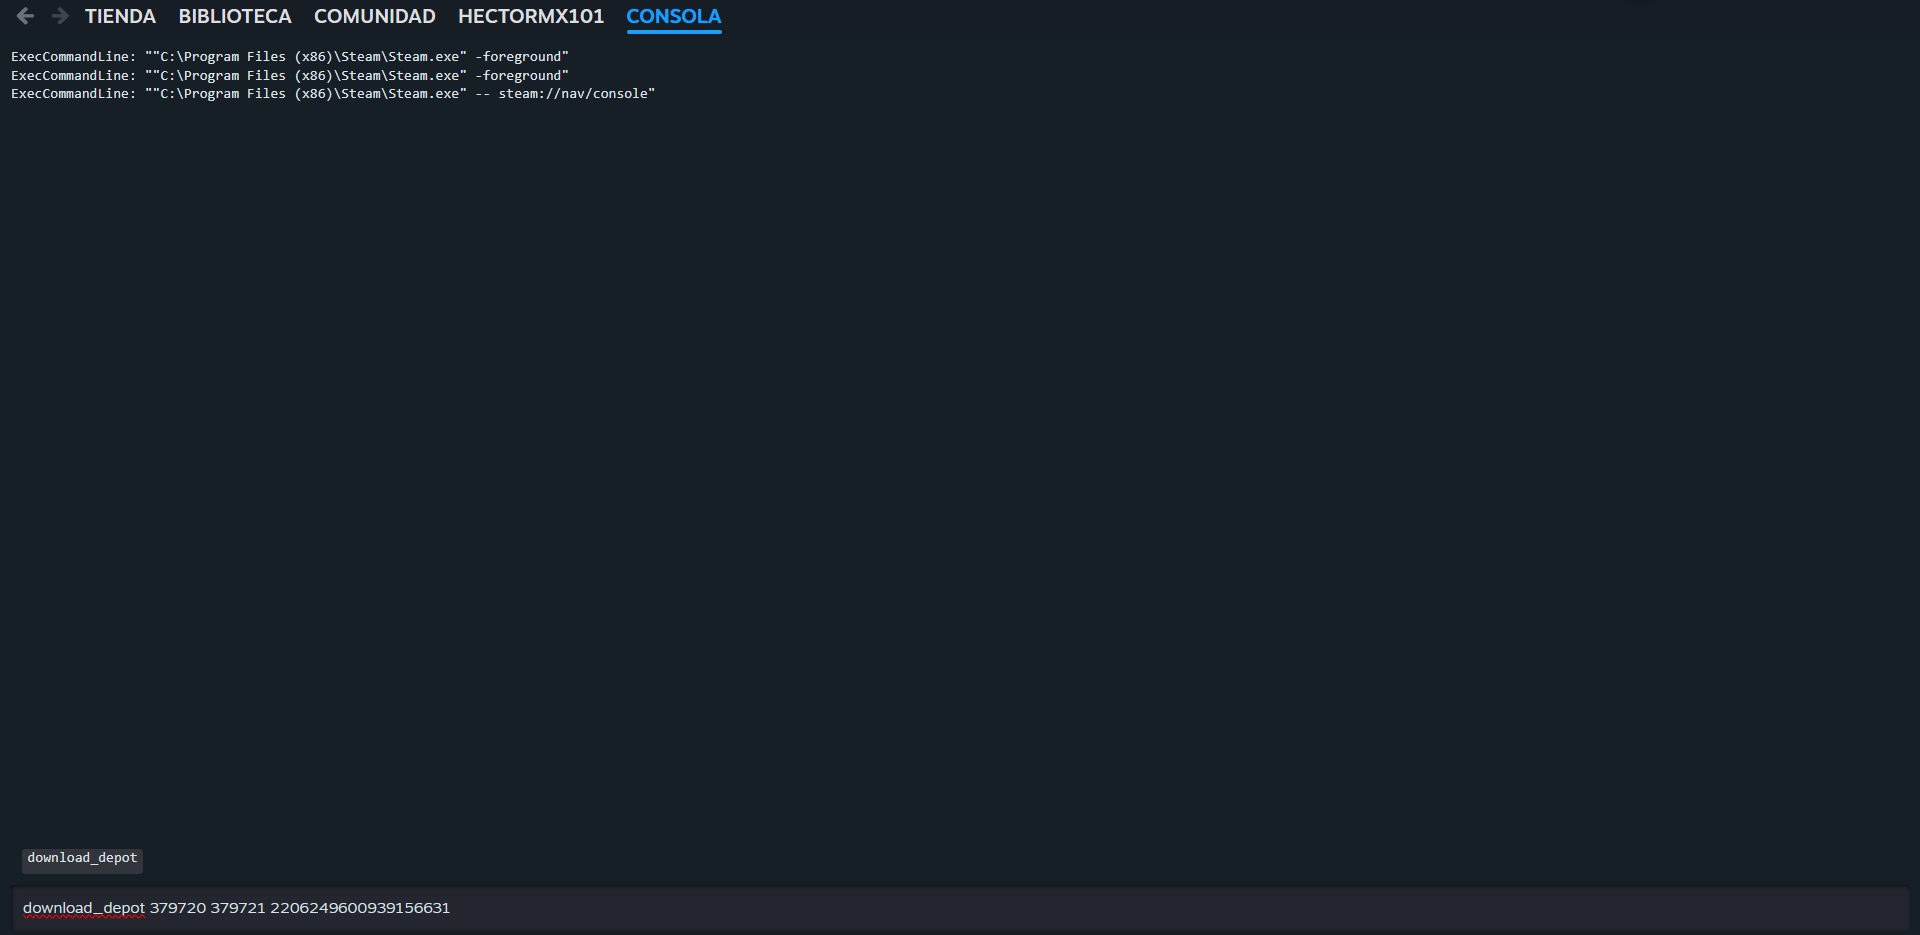Click manifest ID 2206249600939156631 in the input
Screen dimensions: 1920x935
click(360, 908)
